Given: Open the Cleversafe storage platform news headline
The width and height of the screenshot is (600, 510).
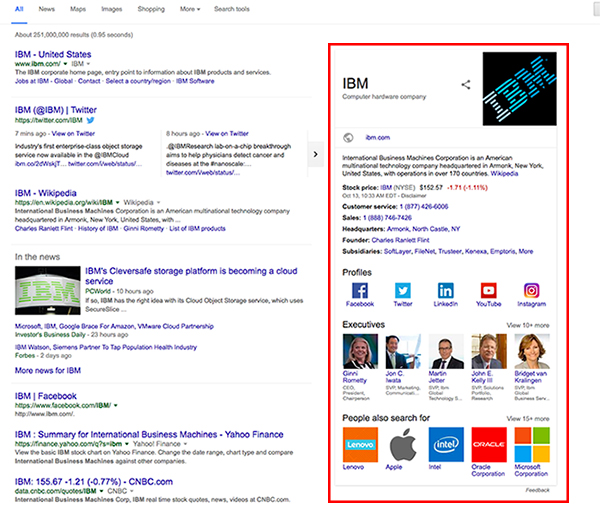Looking at the screenshot, I should click(x=191, y=276).
